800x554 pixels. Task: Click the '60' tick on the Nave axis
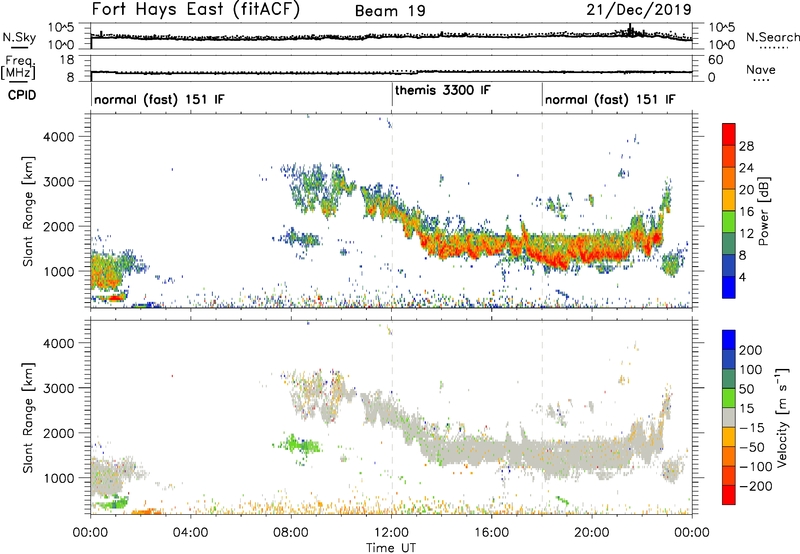pyautogui.click(x=715, y=60)
